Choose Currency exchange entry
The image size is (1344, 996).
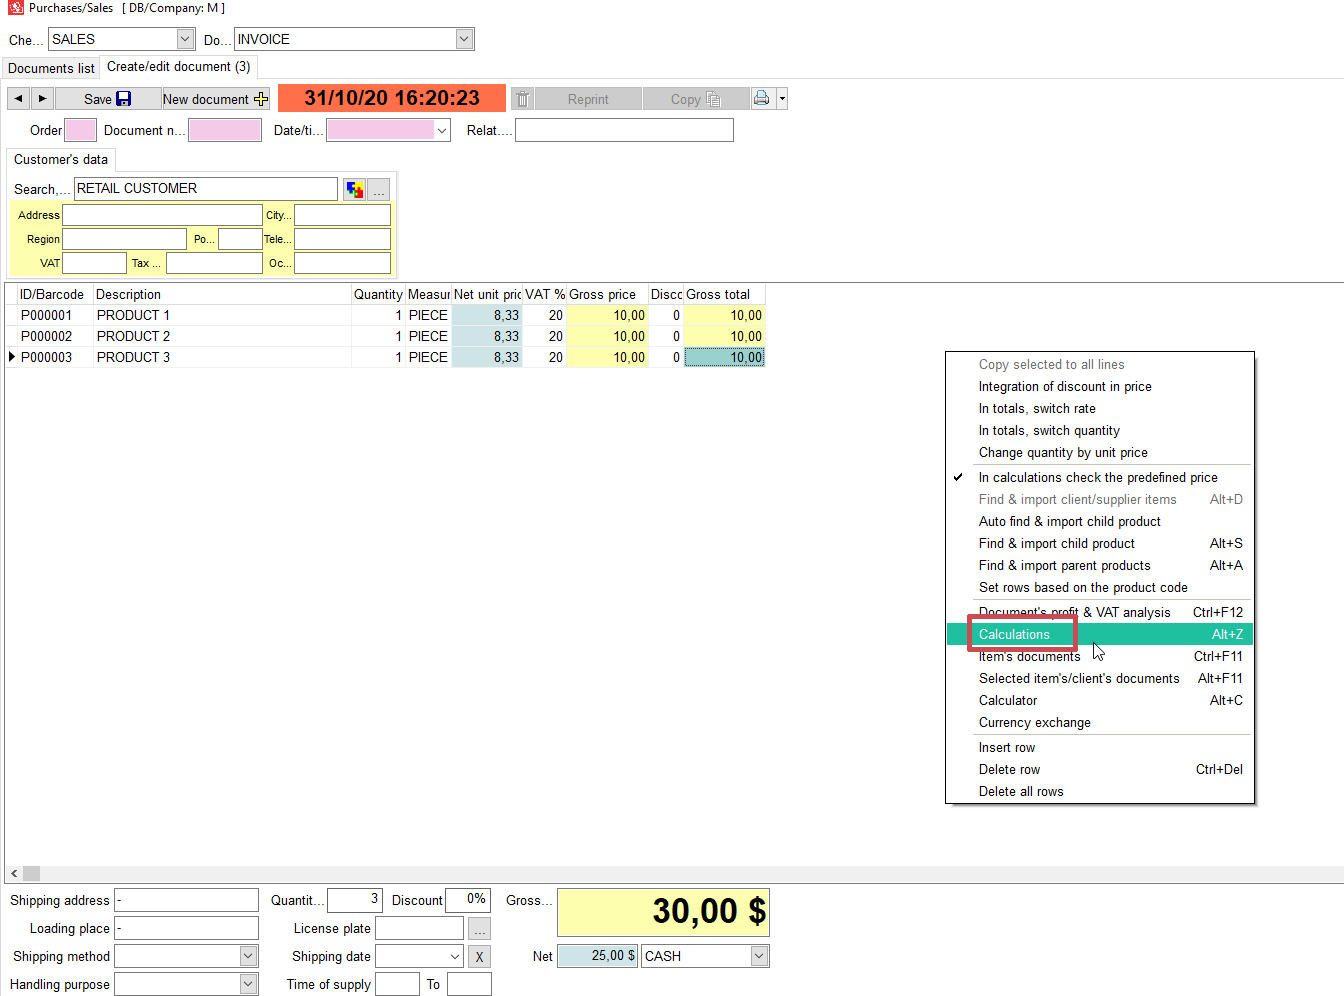1100,722
